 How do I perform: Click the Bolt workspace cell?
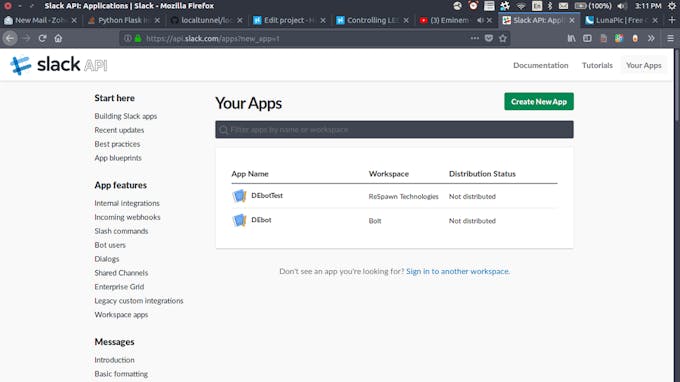375,221
